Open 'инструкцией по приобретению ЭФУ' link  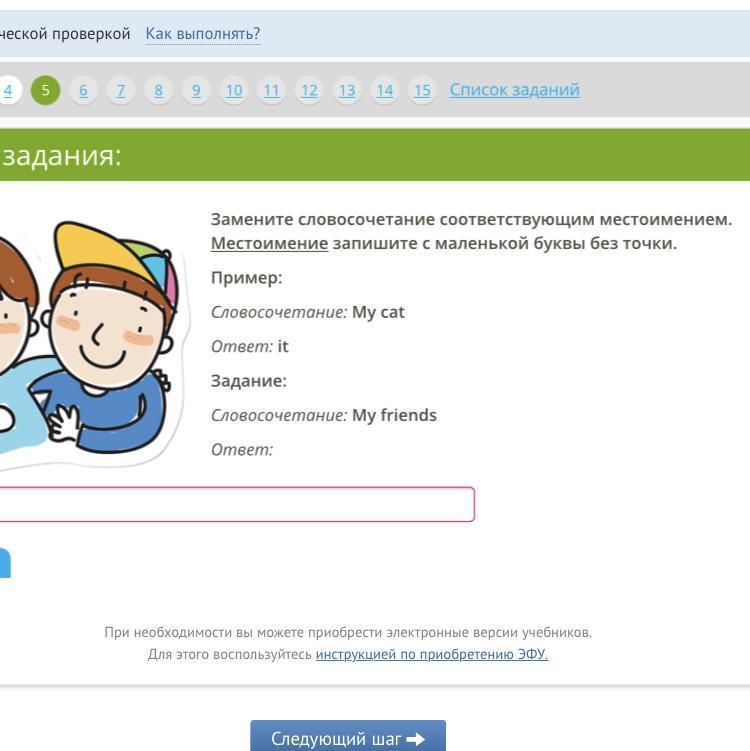(x=432, y=655)
